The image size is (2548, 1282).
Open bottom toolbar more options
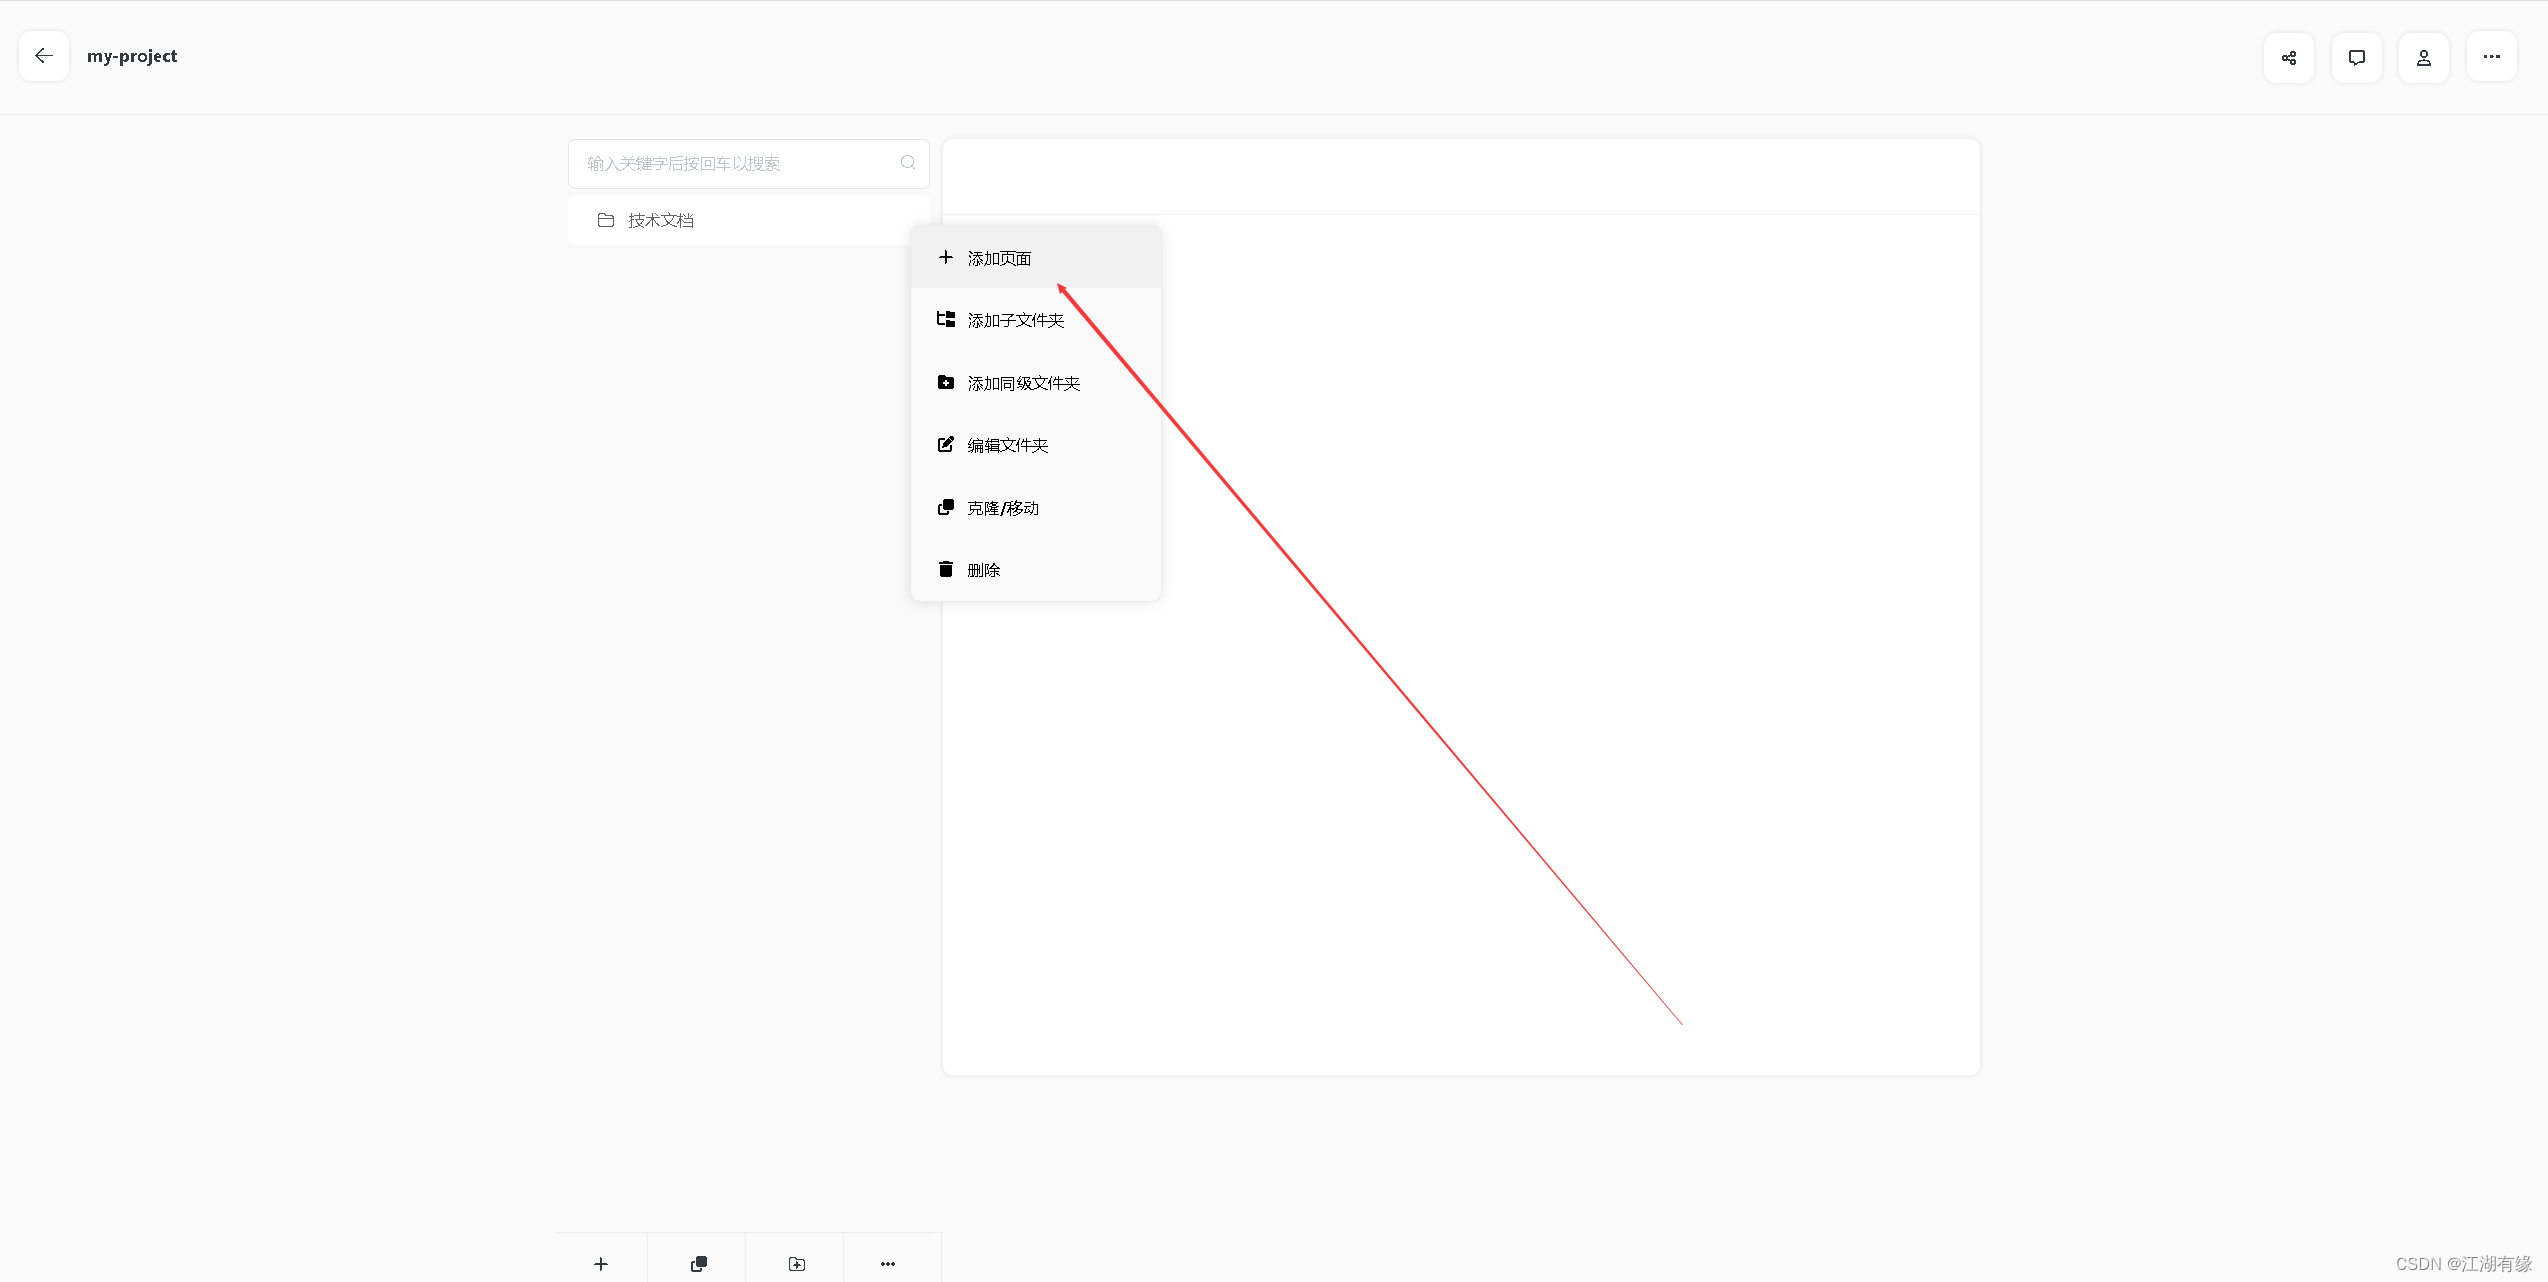[x=888, y=1264]
